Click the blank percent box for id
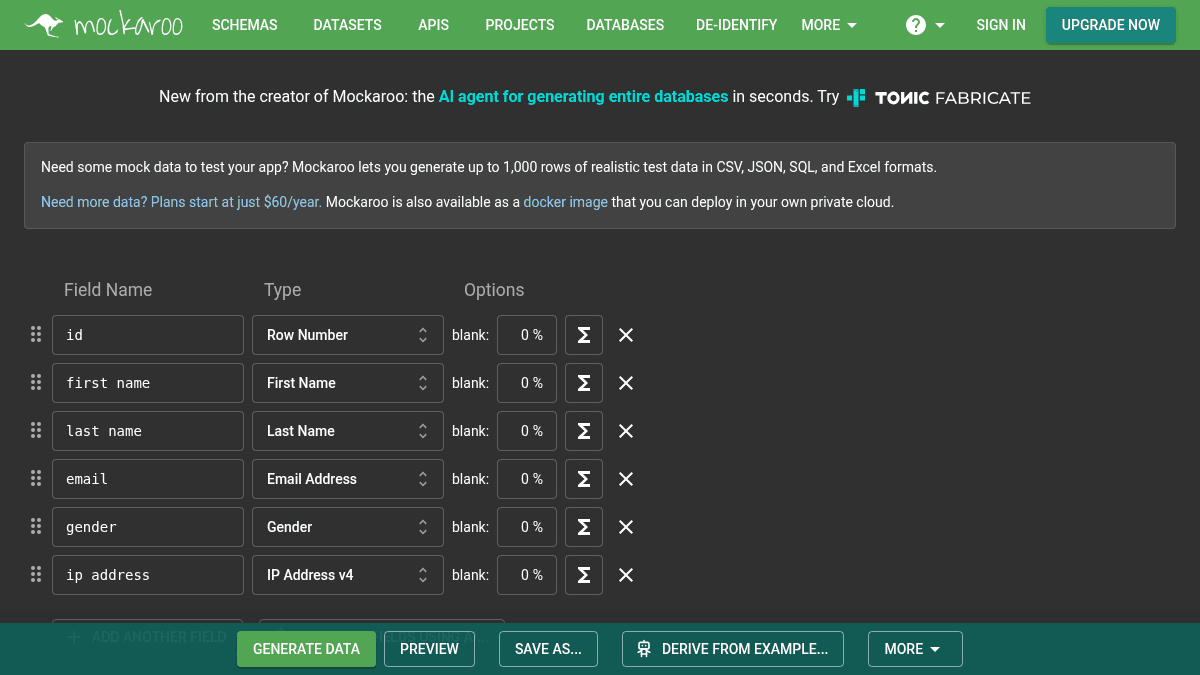This screenshot has height=675, width=1200. [527, 335]
